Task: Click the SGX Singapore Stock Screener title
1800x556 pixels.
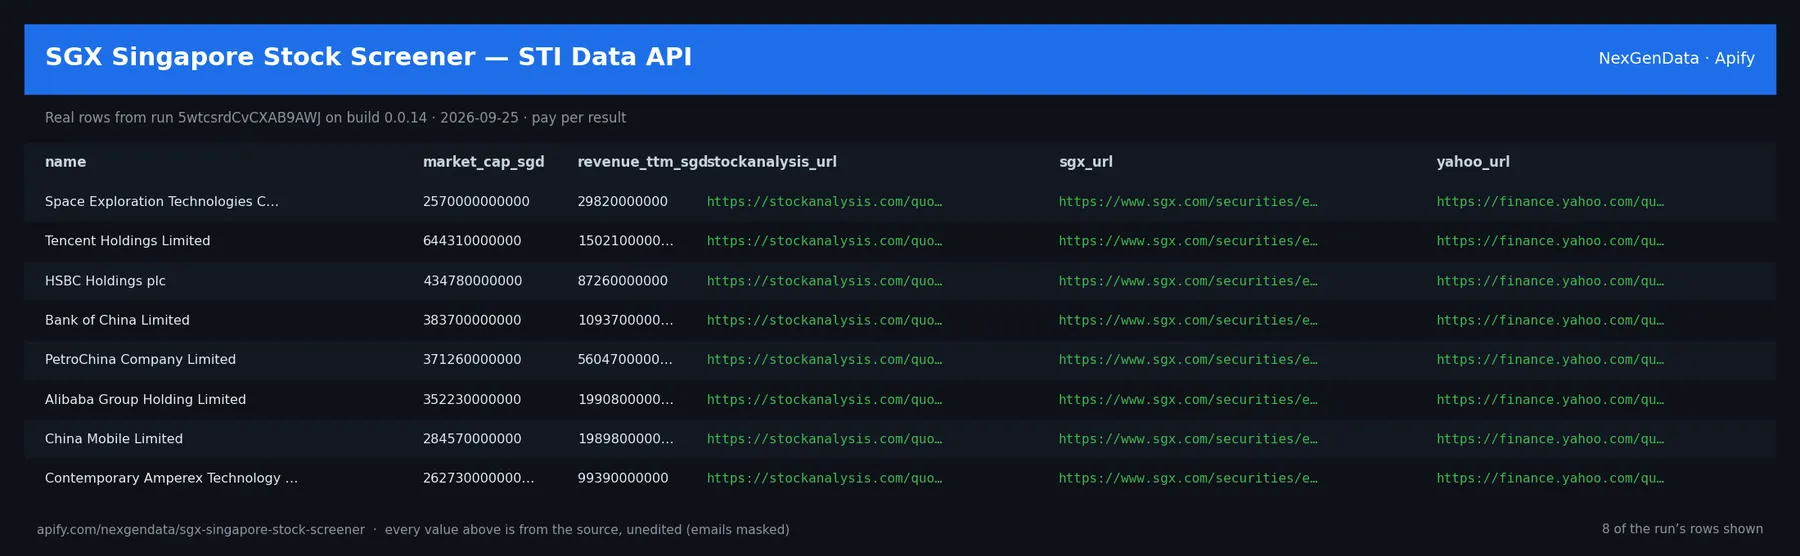Action: coord(368,57)
